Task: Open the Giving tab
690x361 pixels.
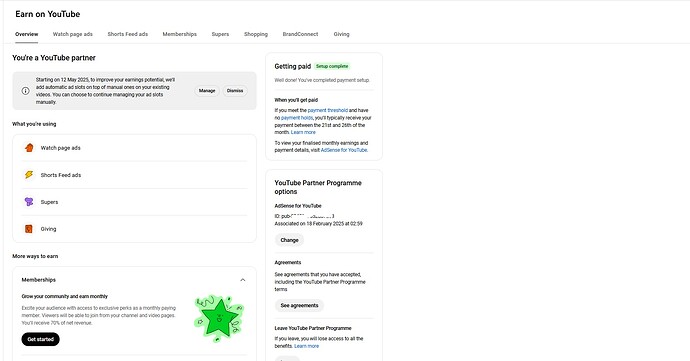Action: point(341,34)
